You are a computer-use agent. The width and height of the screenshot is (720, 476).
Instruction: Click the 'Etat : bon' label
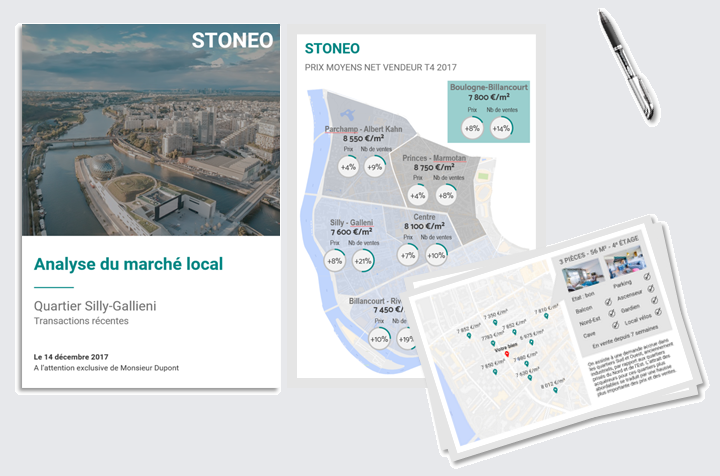coord(583,297)
